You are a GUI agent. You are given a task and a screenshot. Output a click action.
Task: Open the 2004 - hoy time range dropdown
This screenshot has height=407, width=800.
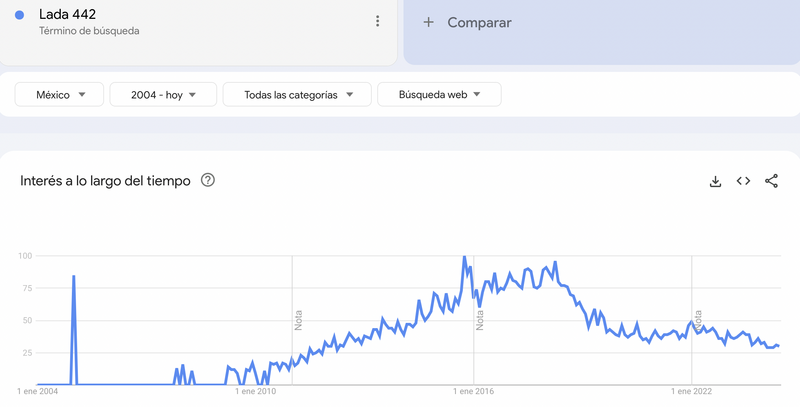165,95
